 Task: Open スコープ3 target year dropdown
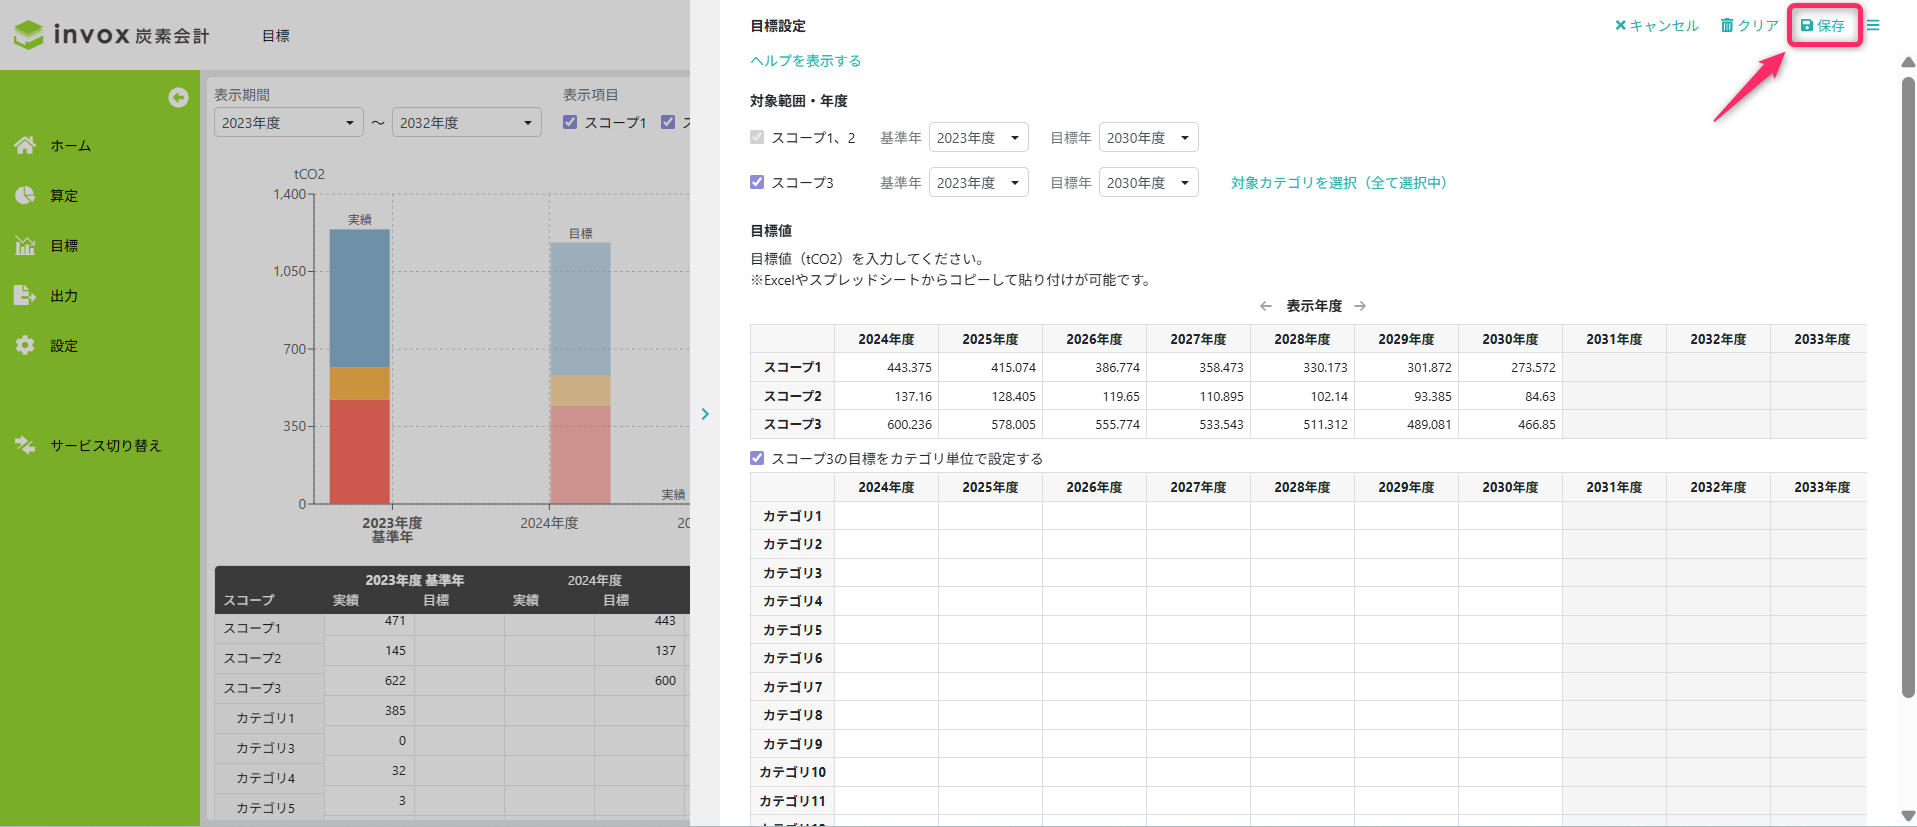(x=1148, y=183)
